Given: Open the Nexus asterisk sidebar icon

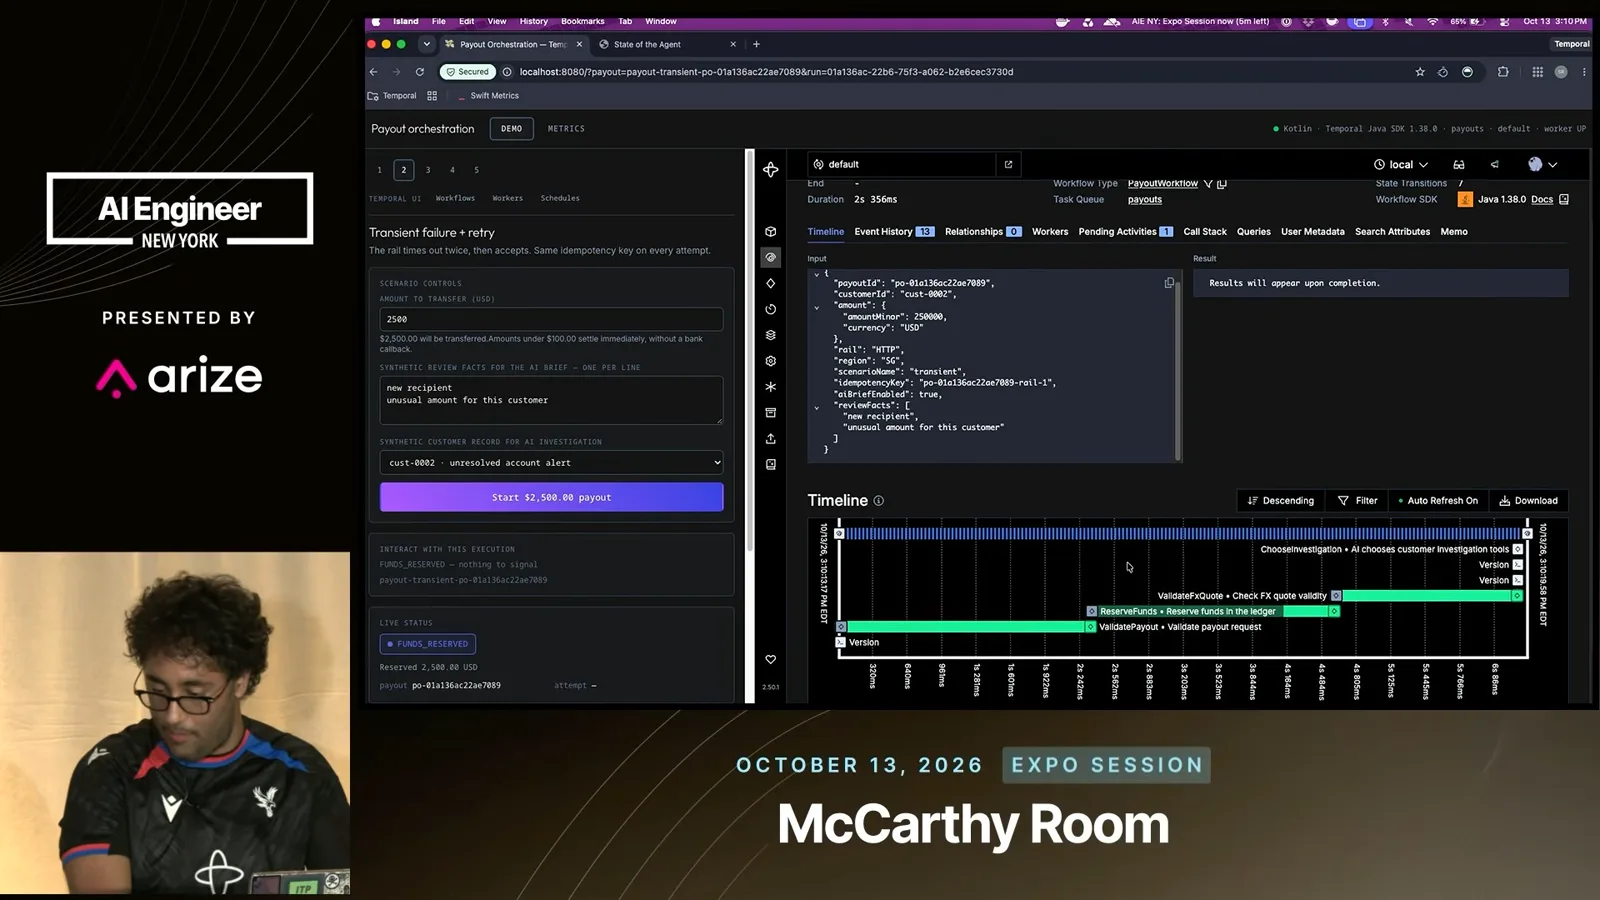Looking at the screenshot, I should (x=770, y=387).
